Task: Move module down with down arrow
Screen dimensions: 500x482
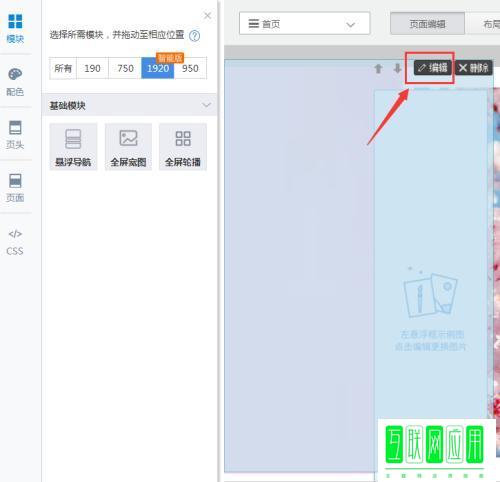Action: (397, 69)
